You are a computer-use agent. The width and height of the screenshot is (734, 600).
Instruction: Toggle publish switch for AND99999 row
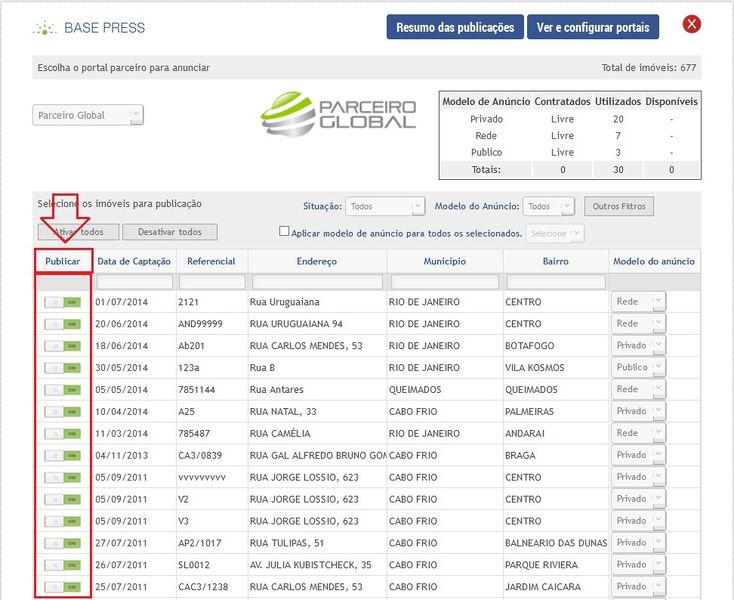point(61,323)
